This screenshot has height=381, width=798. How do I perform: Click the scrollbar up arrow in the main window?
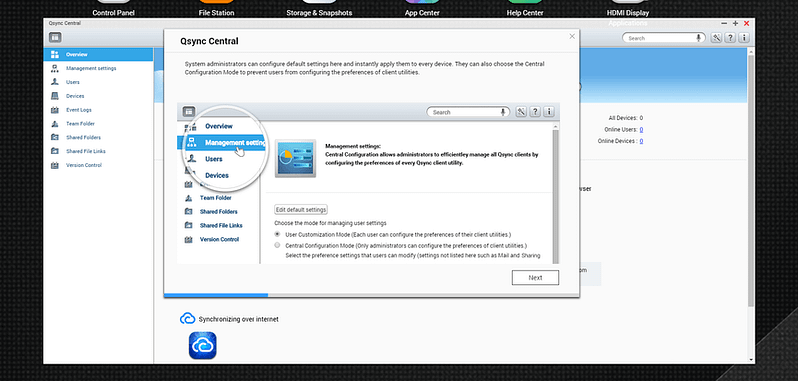751,51
